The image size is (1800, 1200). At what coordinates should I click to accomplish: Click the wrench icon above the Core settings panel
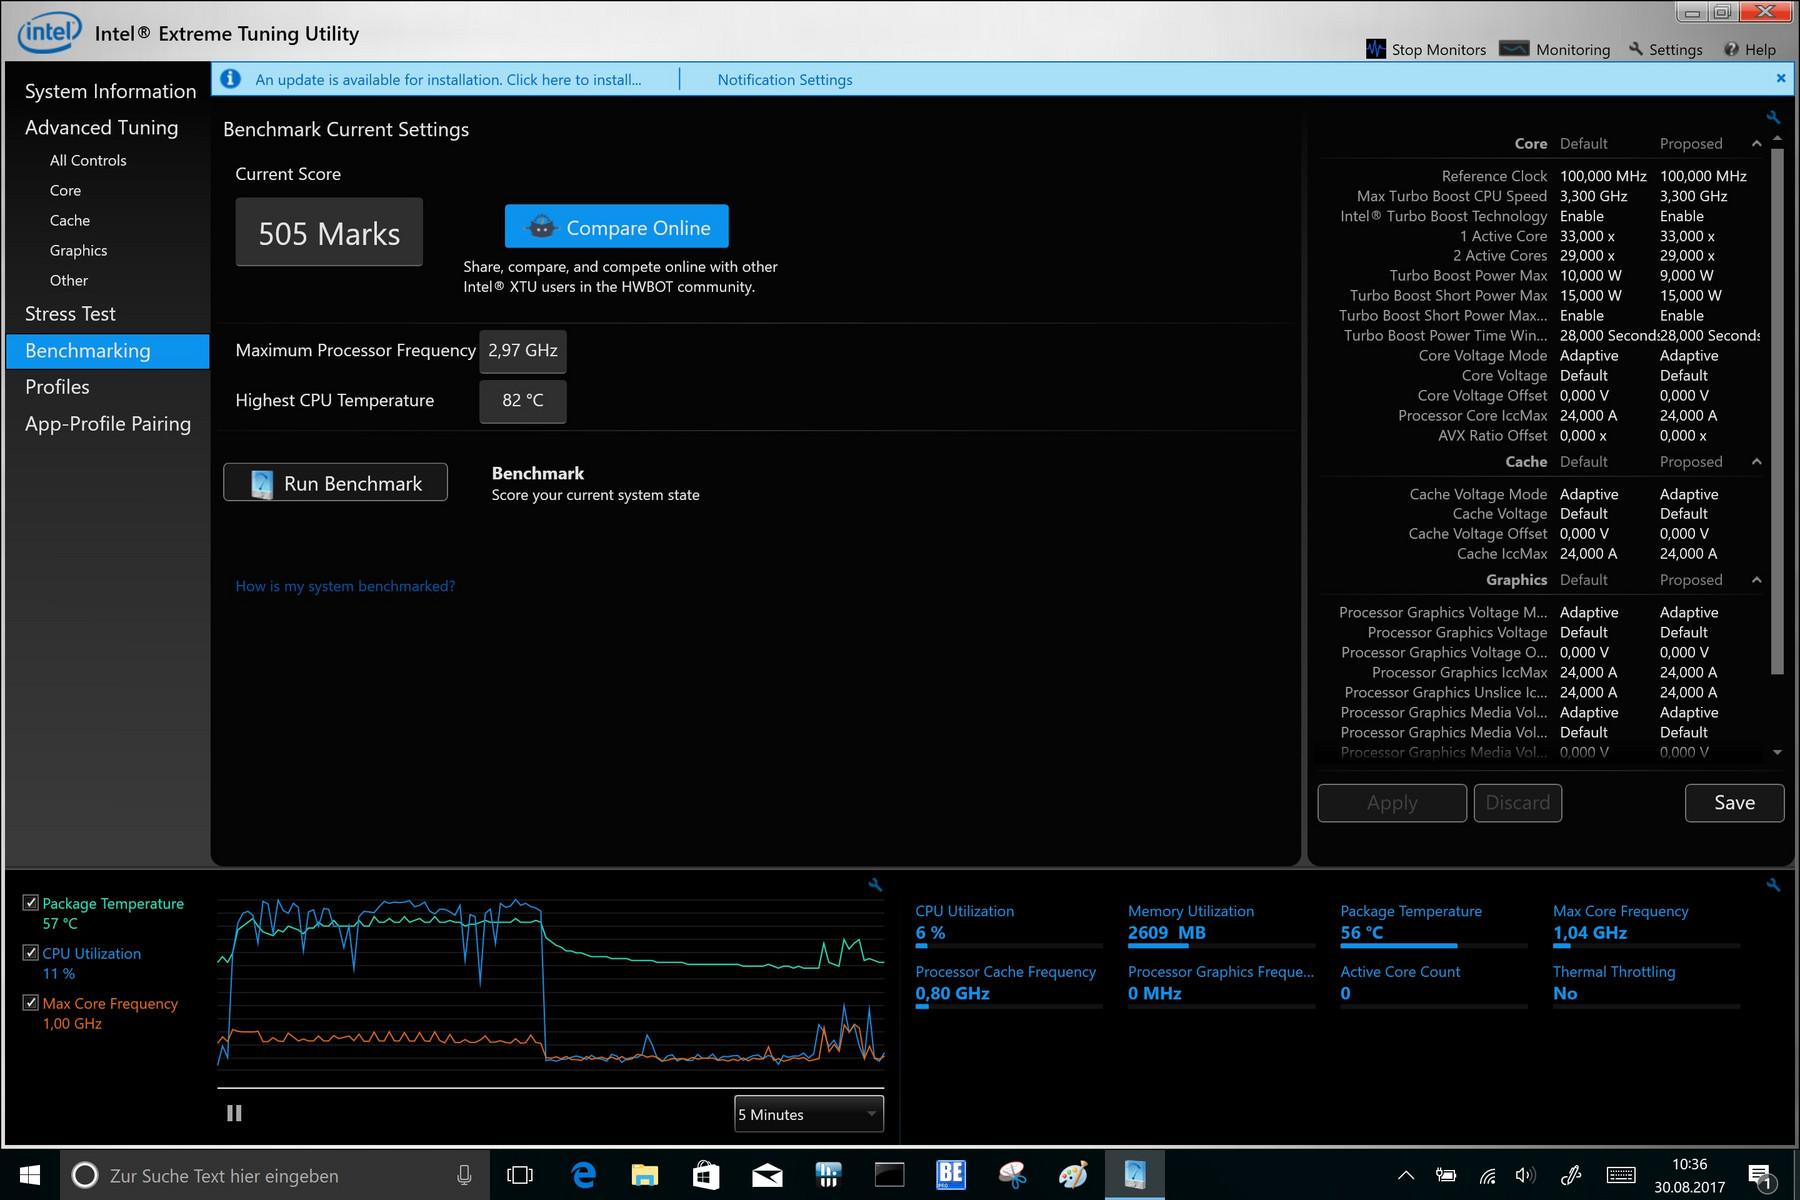pyautogui.click(x=1773, y=117)
